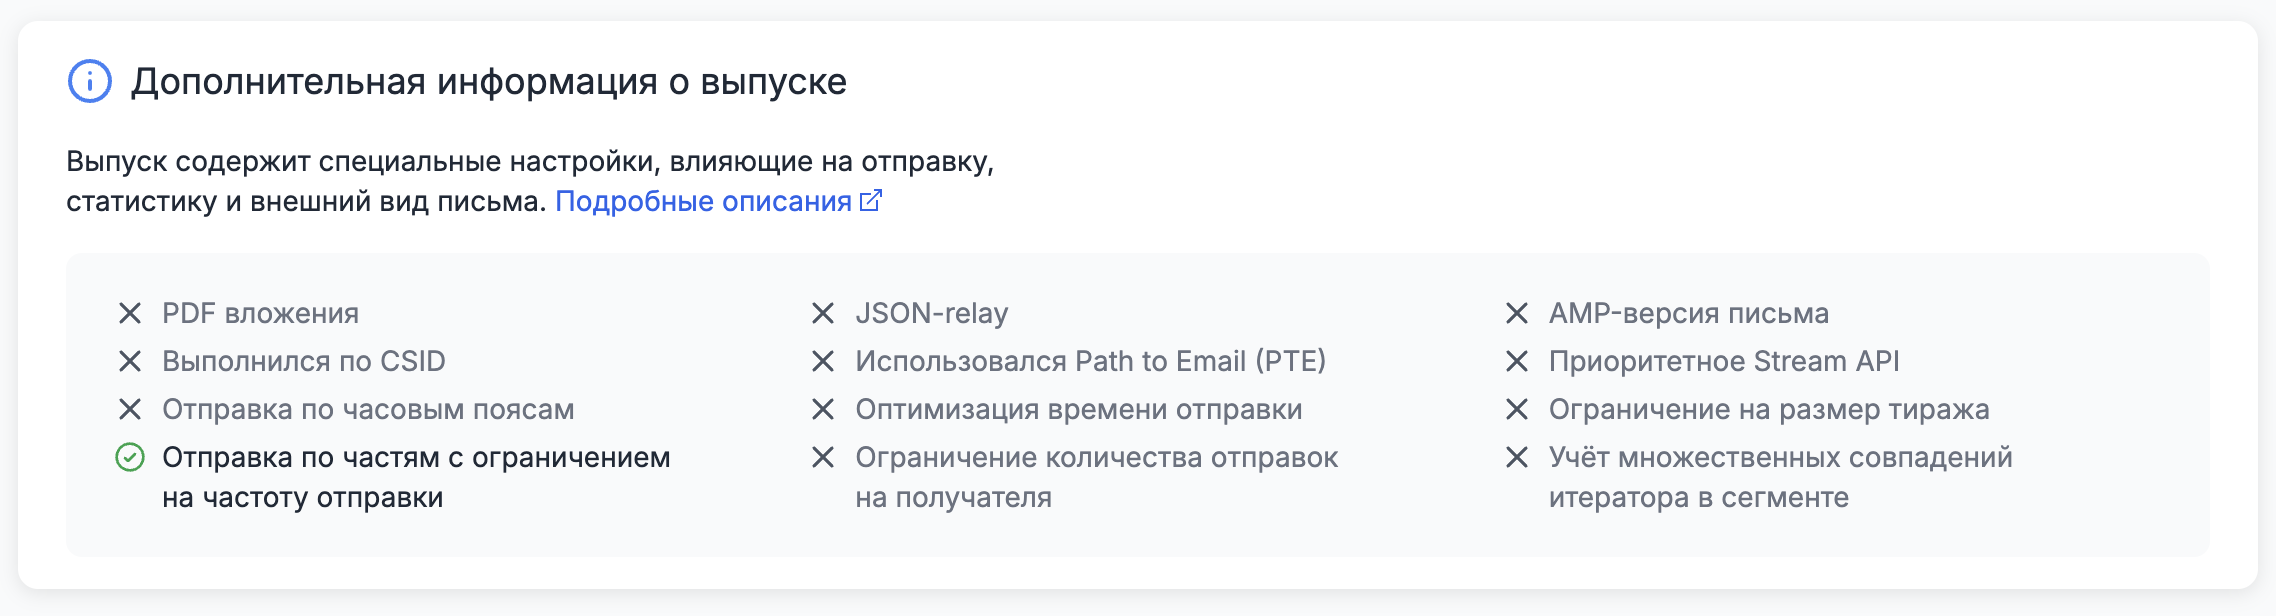The width and height of the screenshot is (2276, 616).
Task: Click the X icon beside AMP-версия письма
Action: tap(1518, 313)
